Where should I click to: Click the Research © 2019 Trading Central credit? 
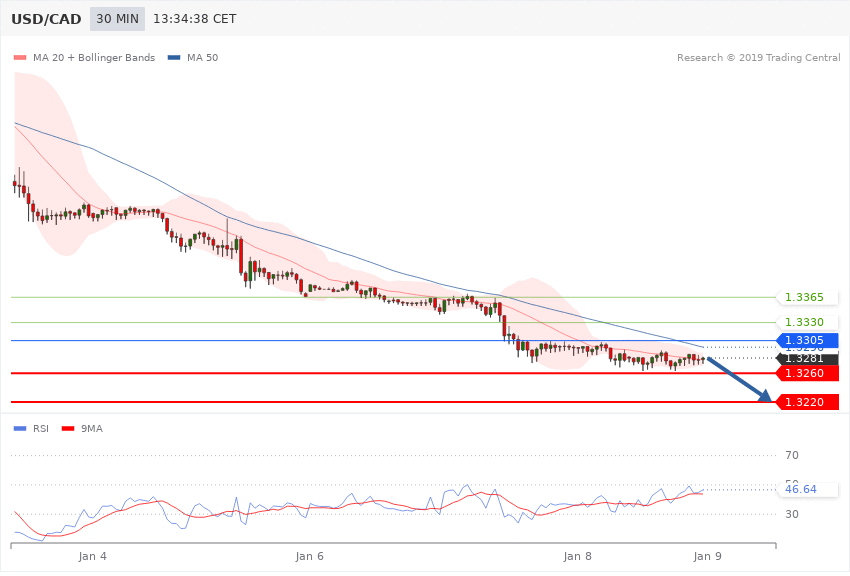758,57
